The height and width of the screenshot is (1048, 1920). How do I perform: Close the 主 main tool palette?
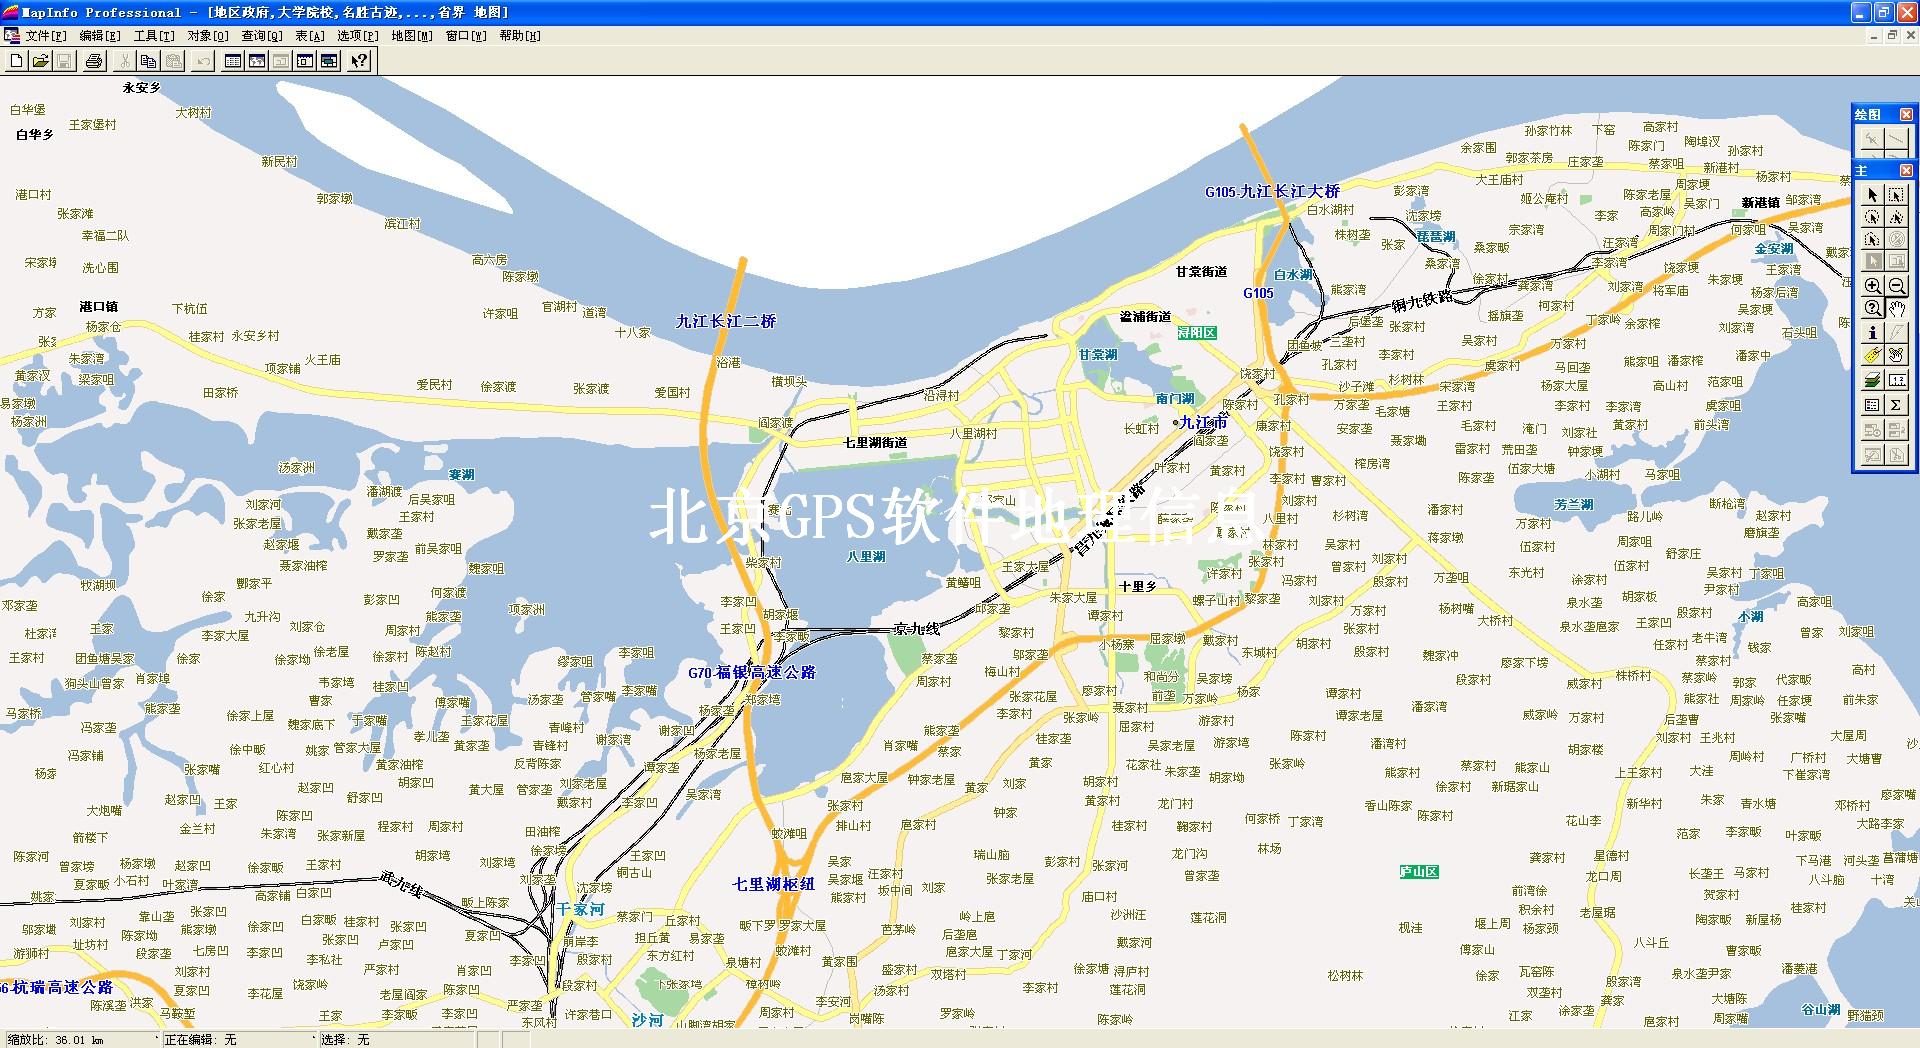tap(1906, 171)
